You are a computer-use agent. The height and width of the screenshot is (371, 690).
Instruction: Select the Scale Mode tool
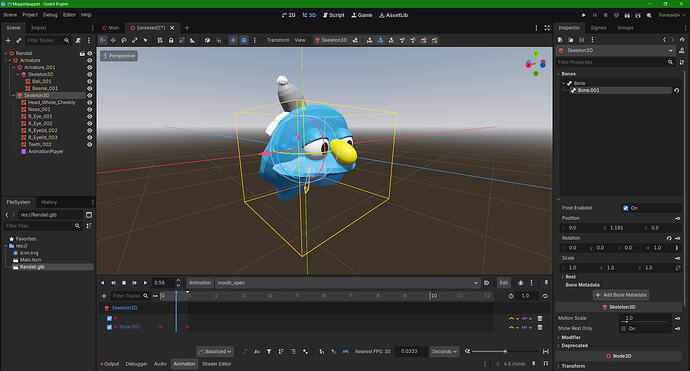pos(134,40)
